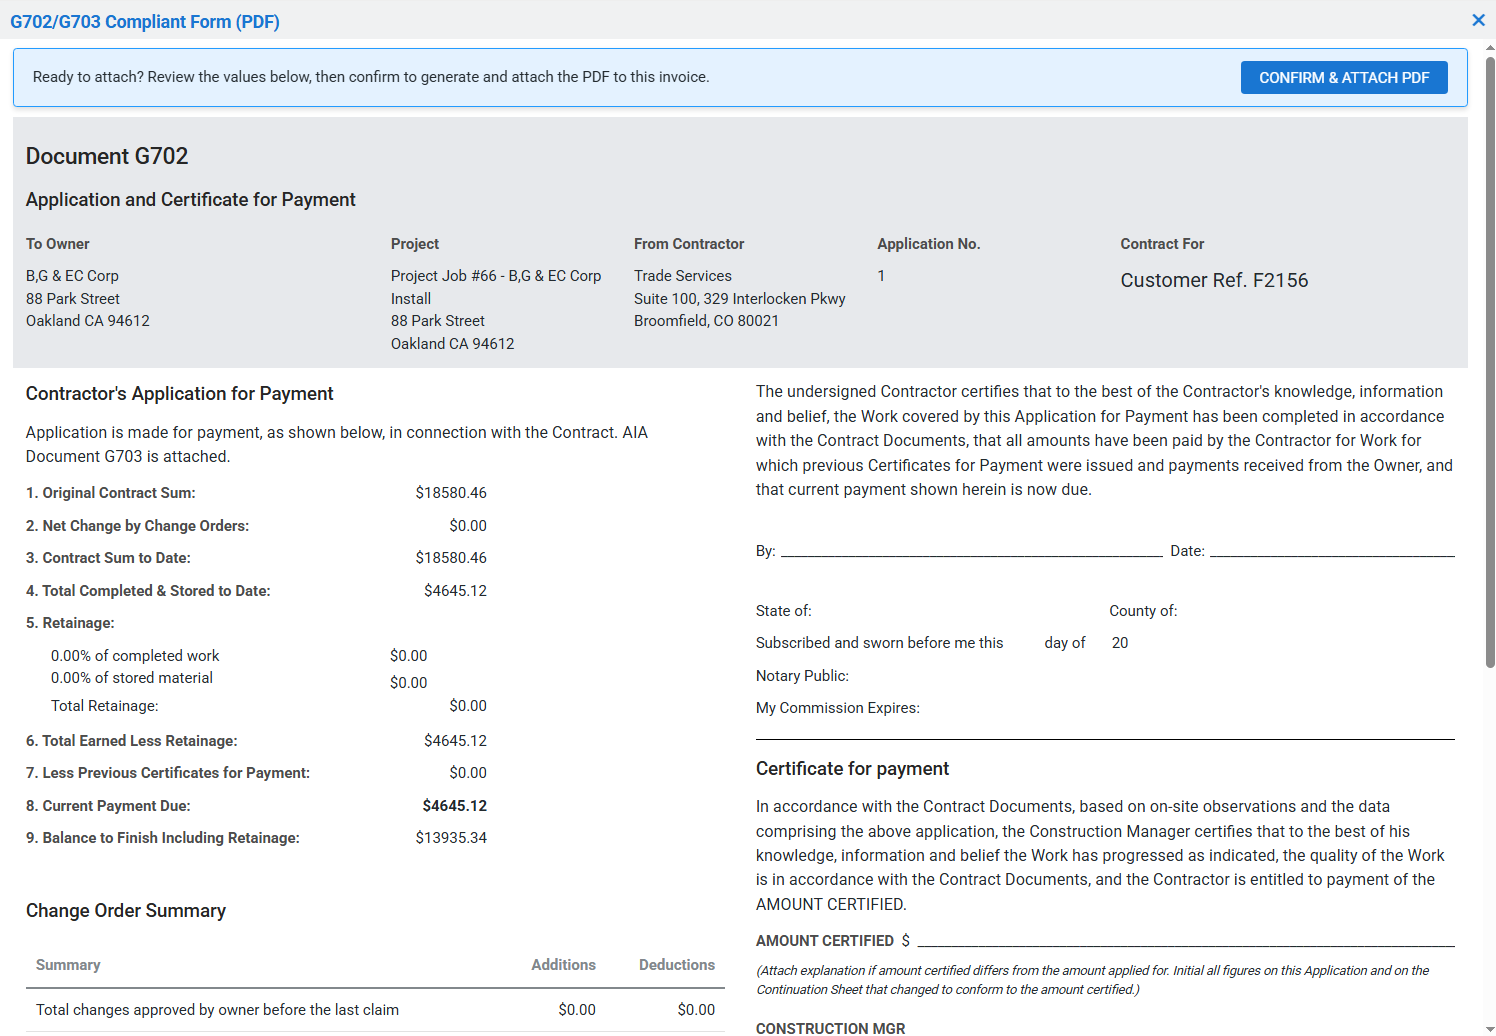Click the AMOUNT CERTIFIED label
The height and width of the screenshot is (1036, 1496).
(x=825, y=941)
